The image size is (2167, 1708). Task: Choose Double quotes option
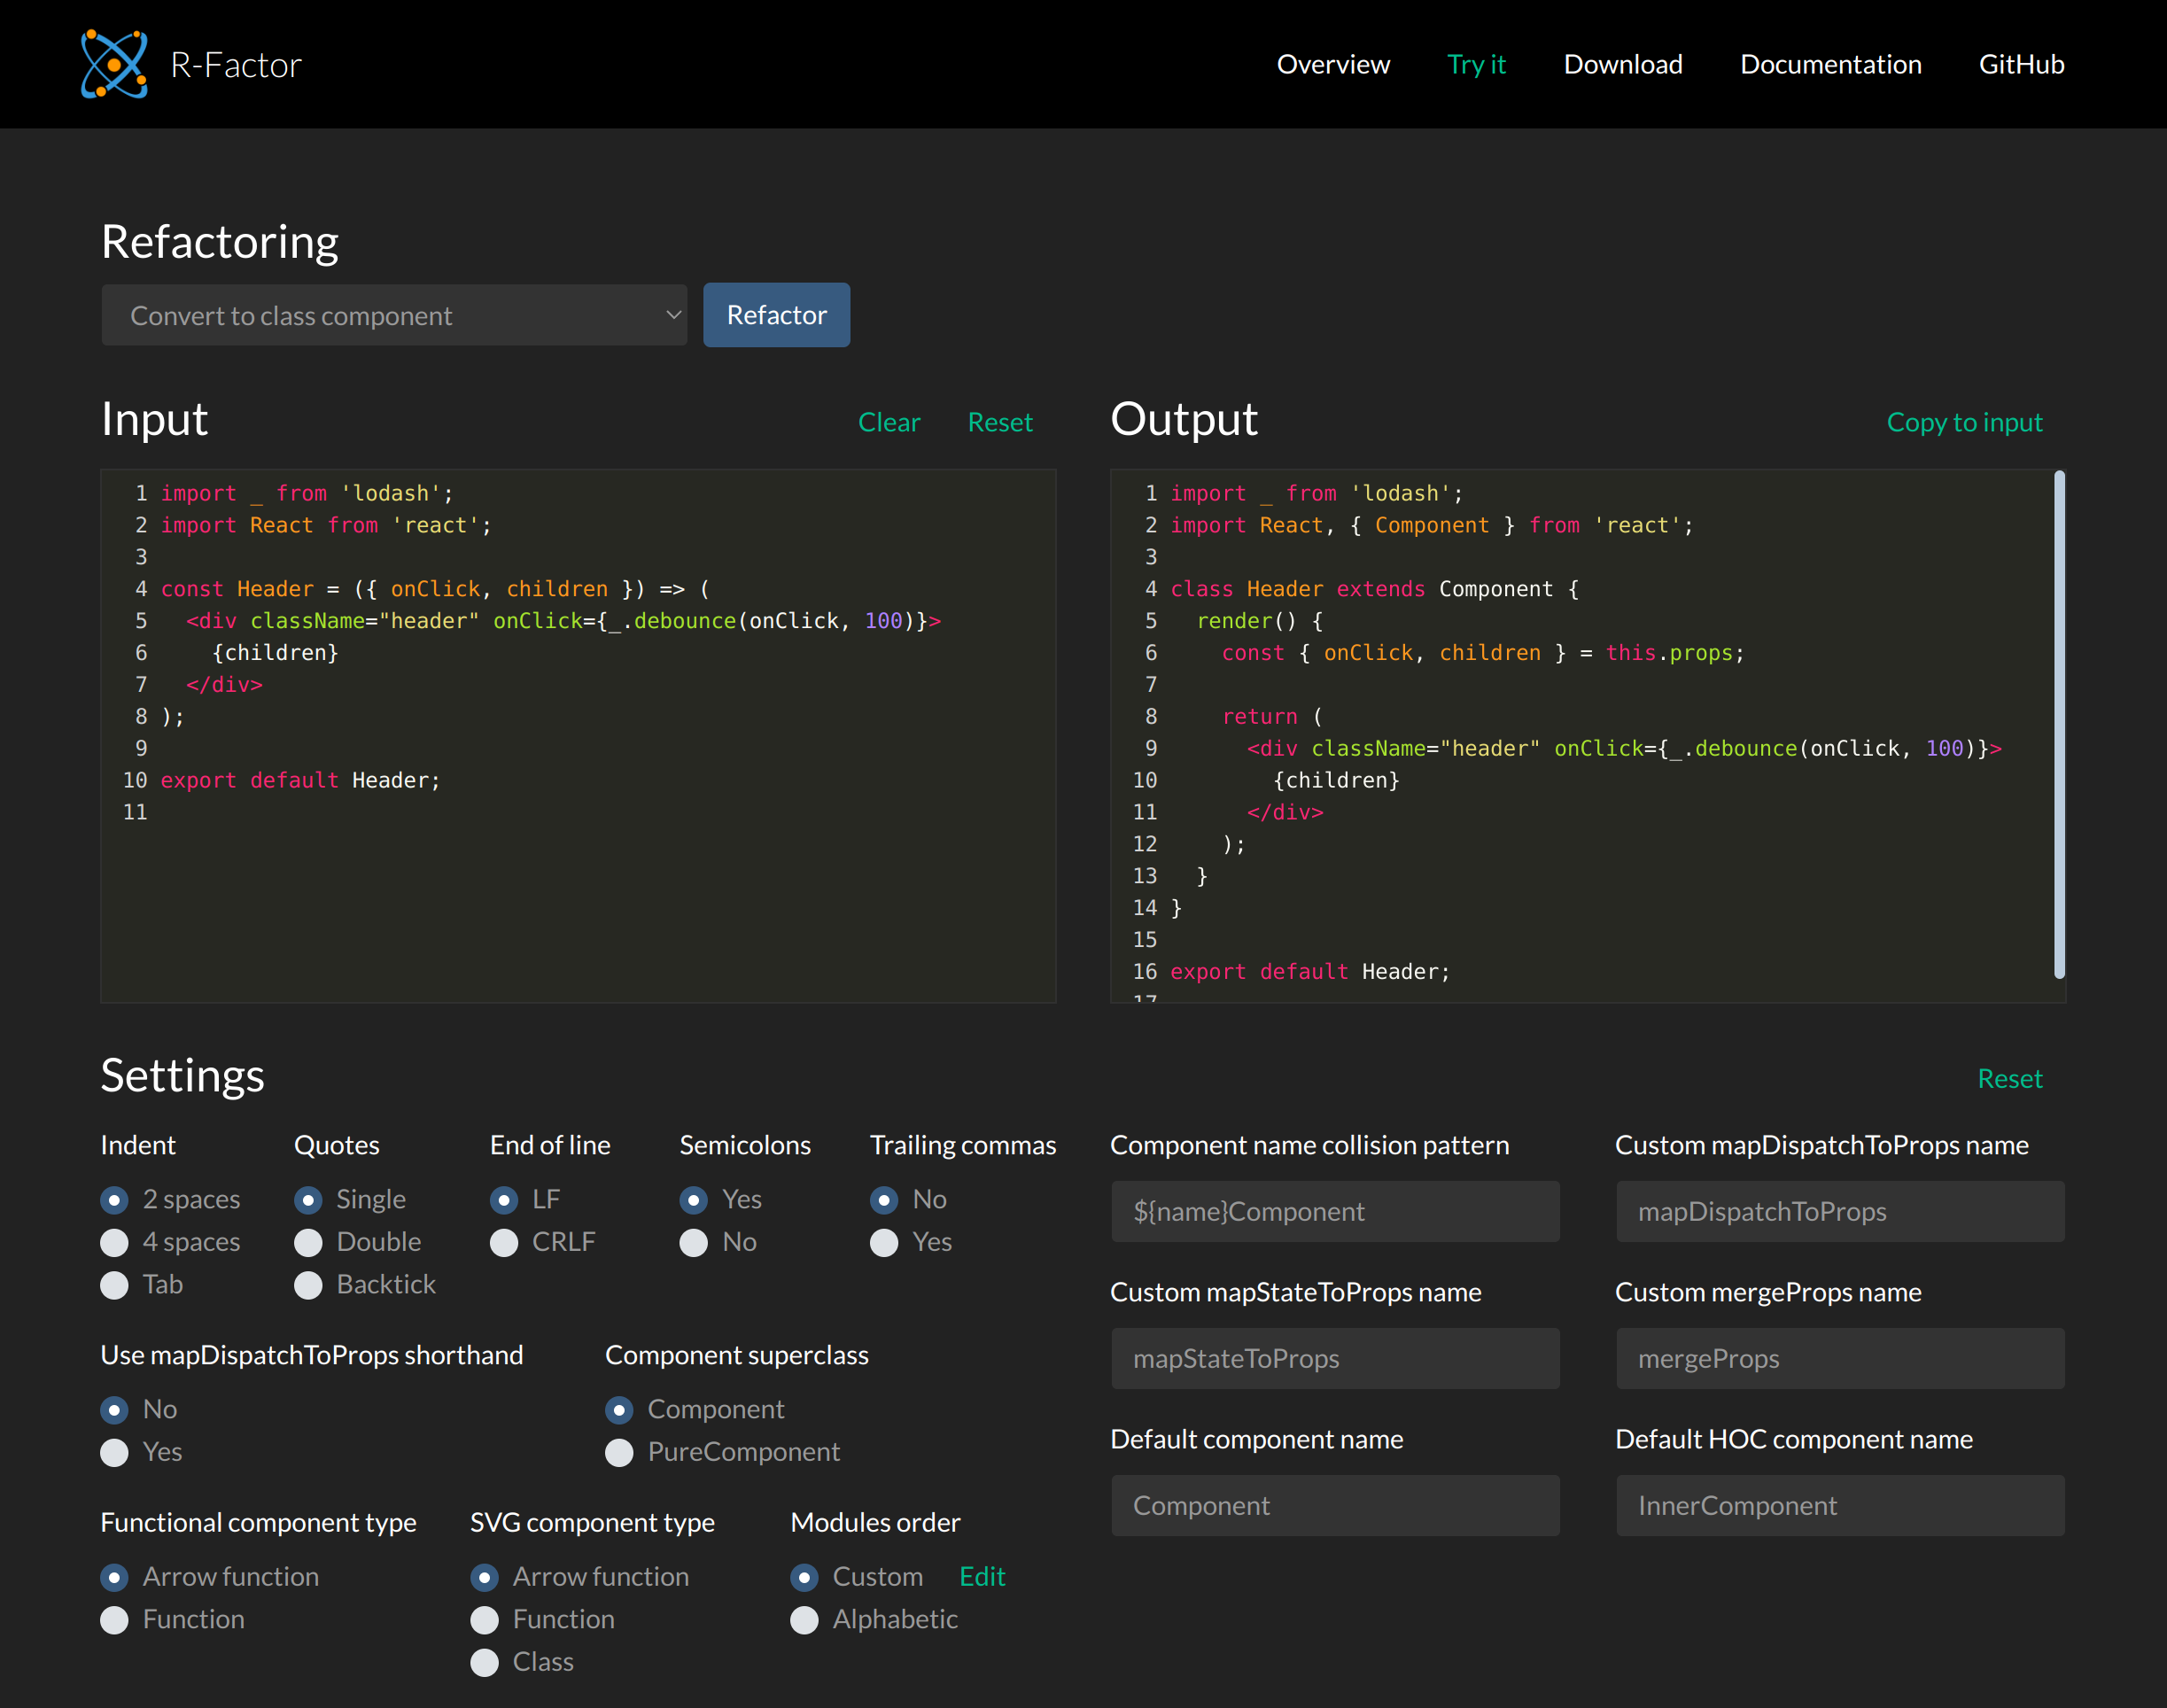click(308, 1242)
